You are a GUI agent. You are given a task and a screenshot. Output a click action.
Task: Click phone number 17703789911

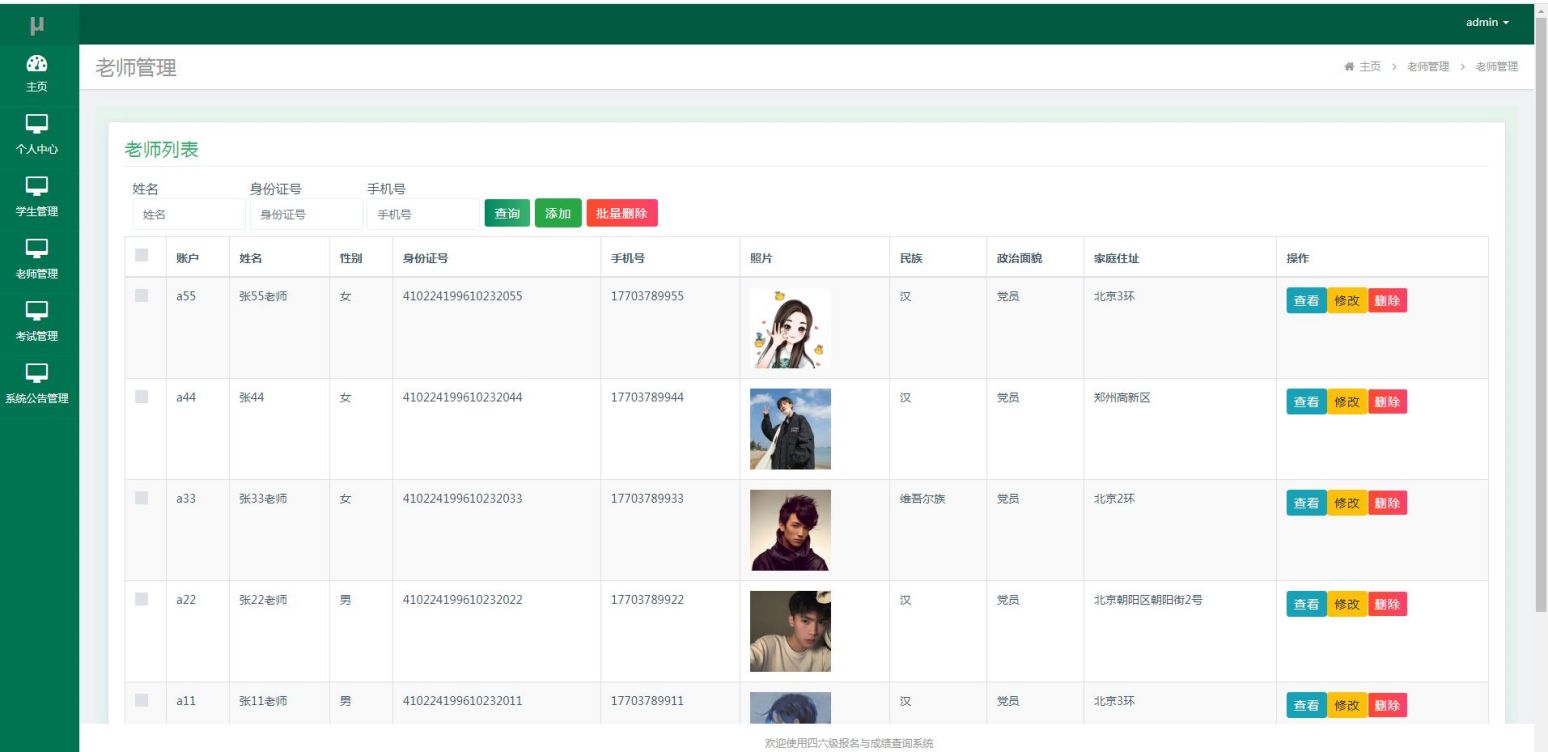point(647,700)
